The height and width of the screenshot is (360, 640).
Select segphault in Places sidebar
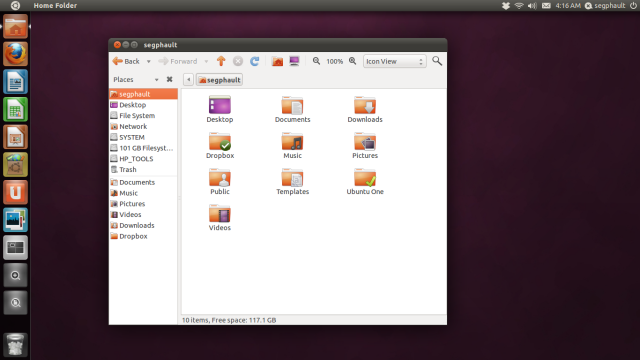143,94
